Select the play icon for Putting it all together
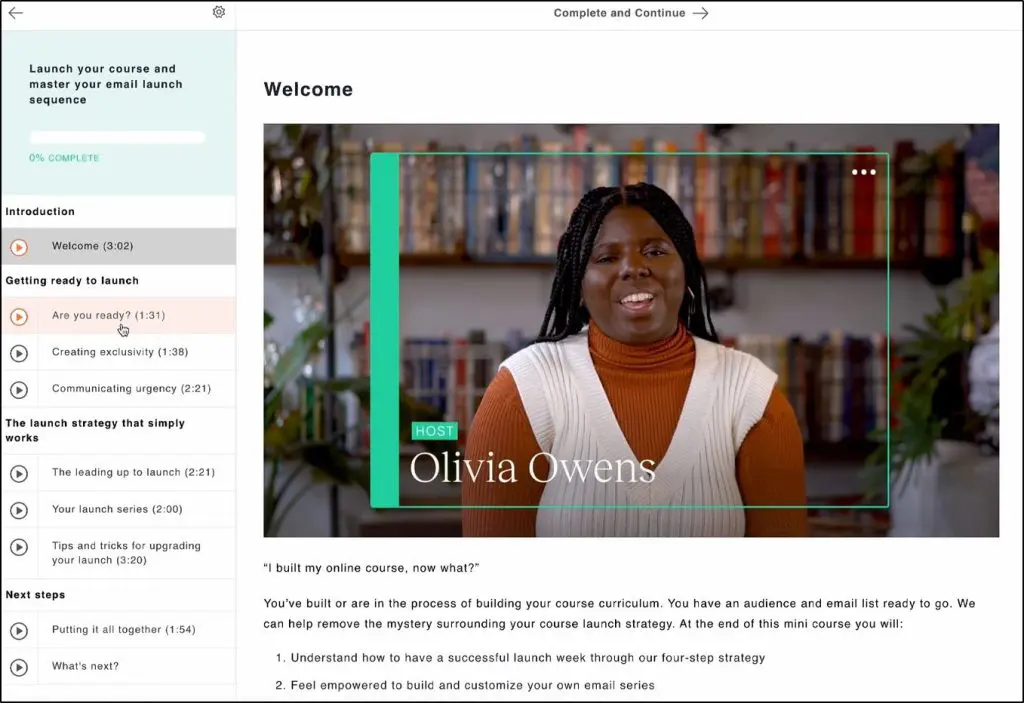Image resolution: width=1024 pixels, height=703 pixels. [18, 630]
